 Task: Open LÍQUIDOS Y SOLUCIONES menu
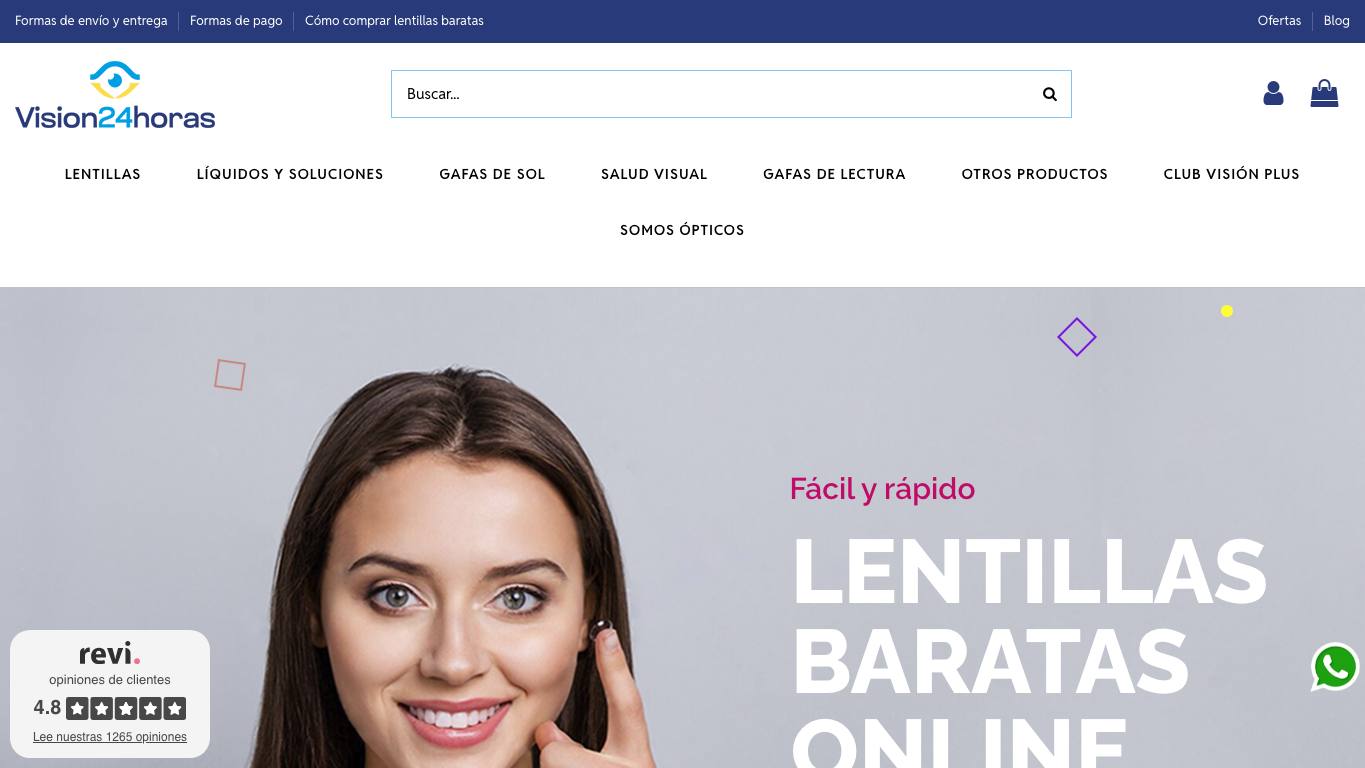[290, 174]
